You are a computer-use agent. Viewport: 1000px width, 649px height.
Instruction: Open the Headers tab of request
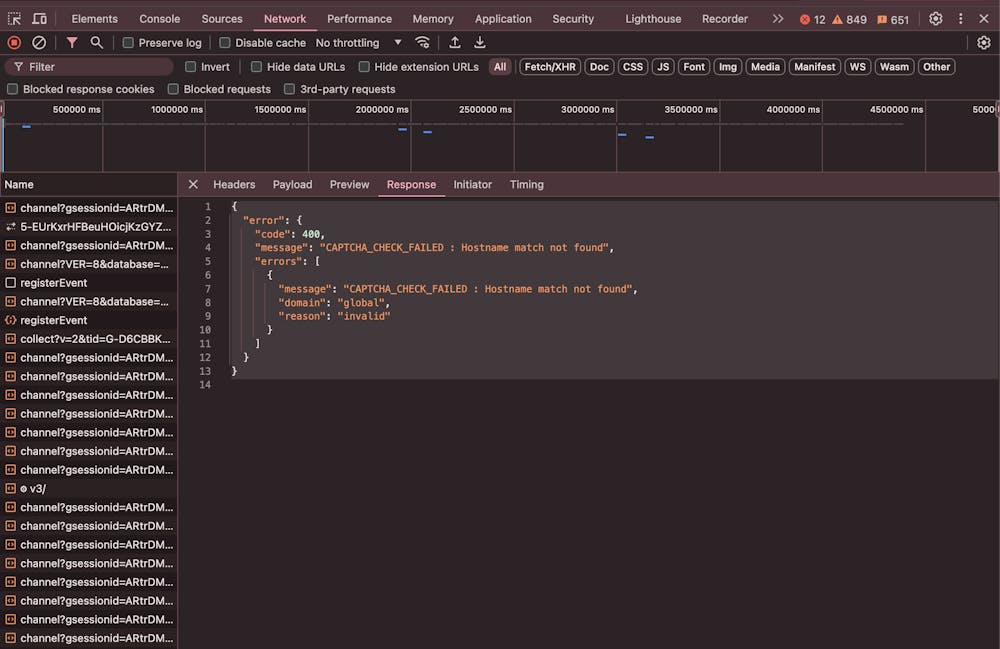pyautogui.click(x=234, y=185)
